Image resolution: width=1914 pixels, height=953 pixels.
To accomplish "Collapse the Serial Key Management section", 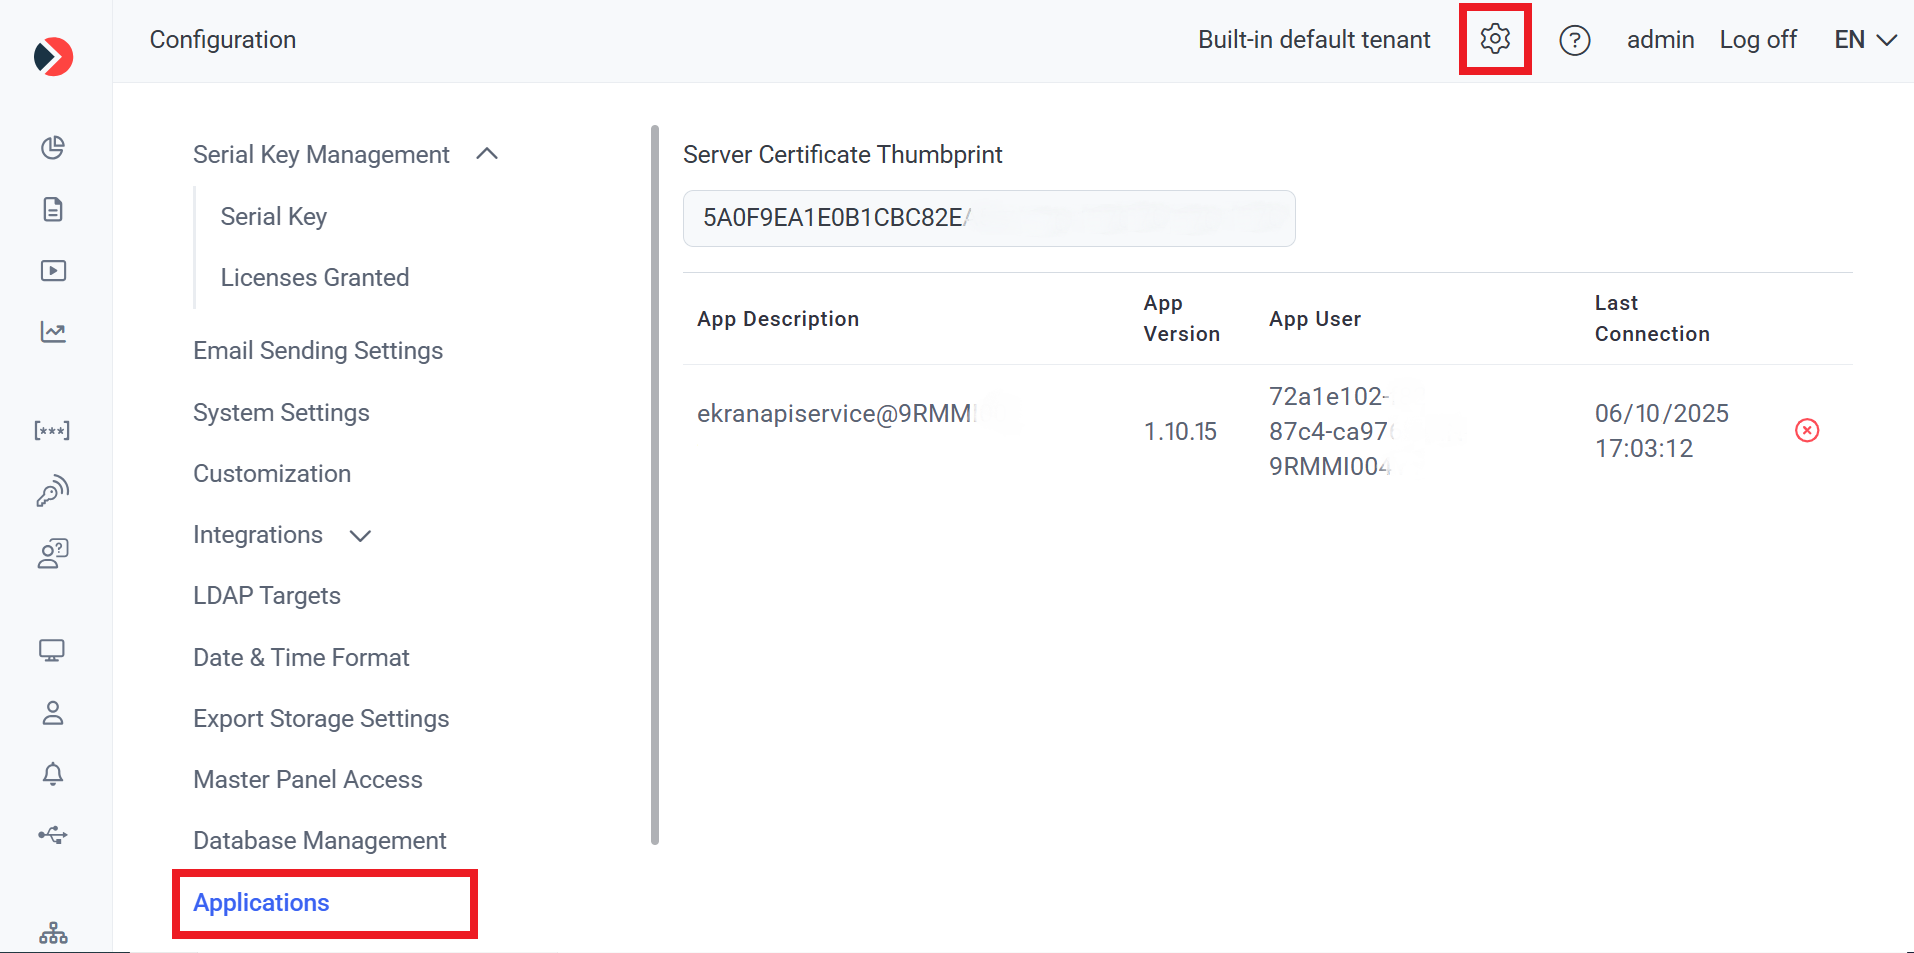I will [487, 154].
